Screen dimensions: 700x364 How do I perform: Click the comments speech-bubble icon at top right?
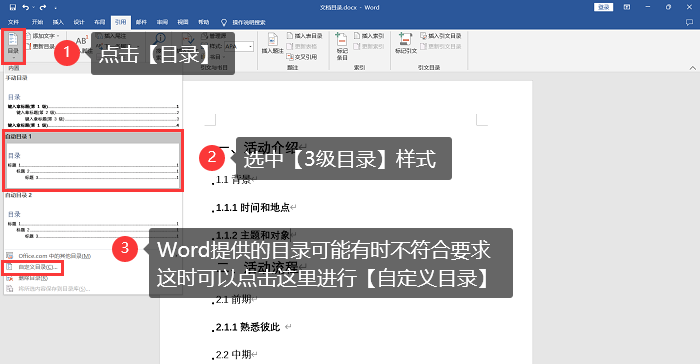689,22
